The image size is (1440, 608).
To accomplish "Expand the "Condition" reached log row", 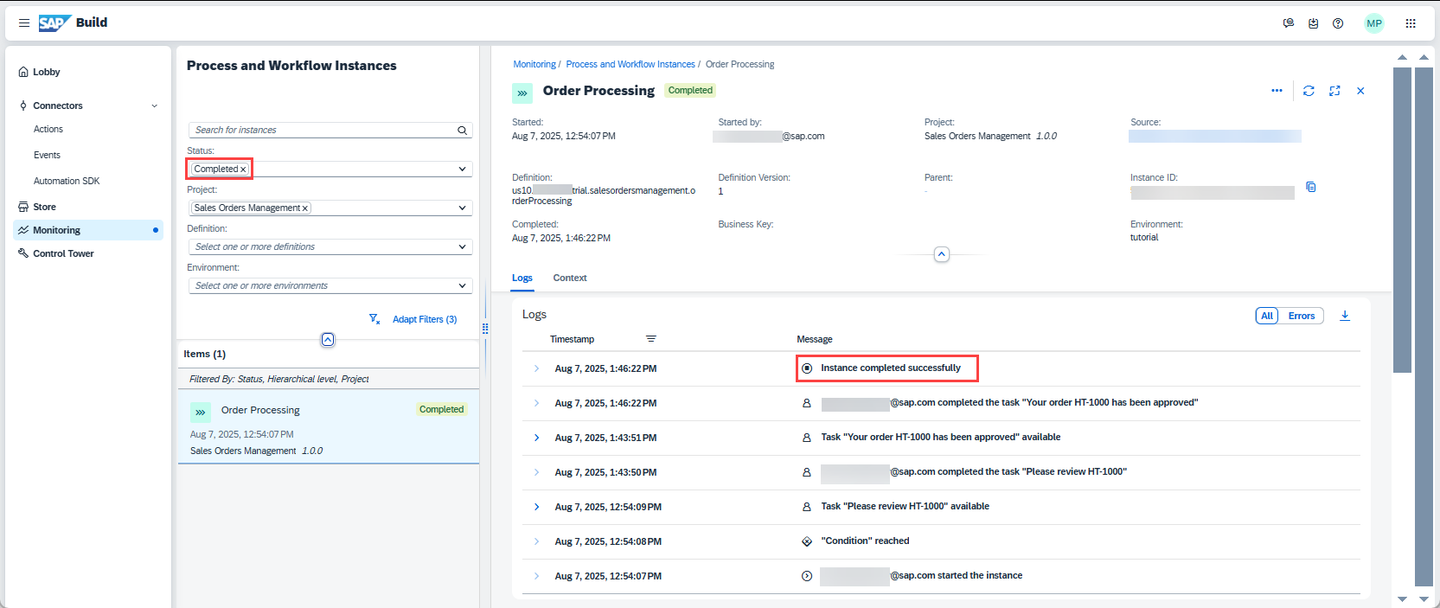I will 536,541.
